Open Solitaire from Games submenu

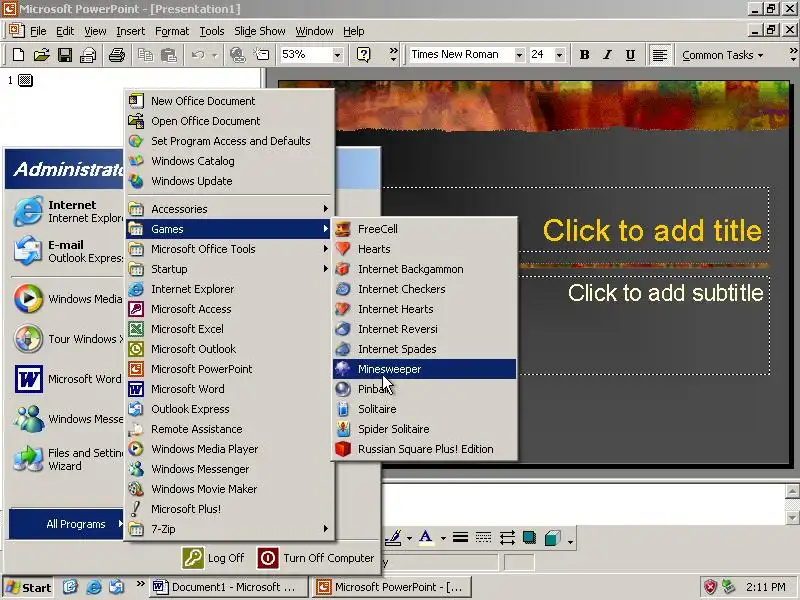pyautogui.click(x=424, y=409)
